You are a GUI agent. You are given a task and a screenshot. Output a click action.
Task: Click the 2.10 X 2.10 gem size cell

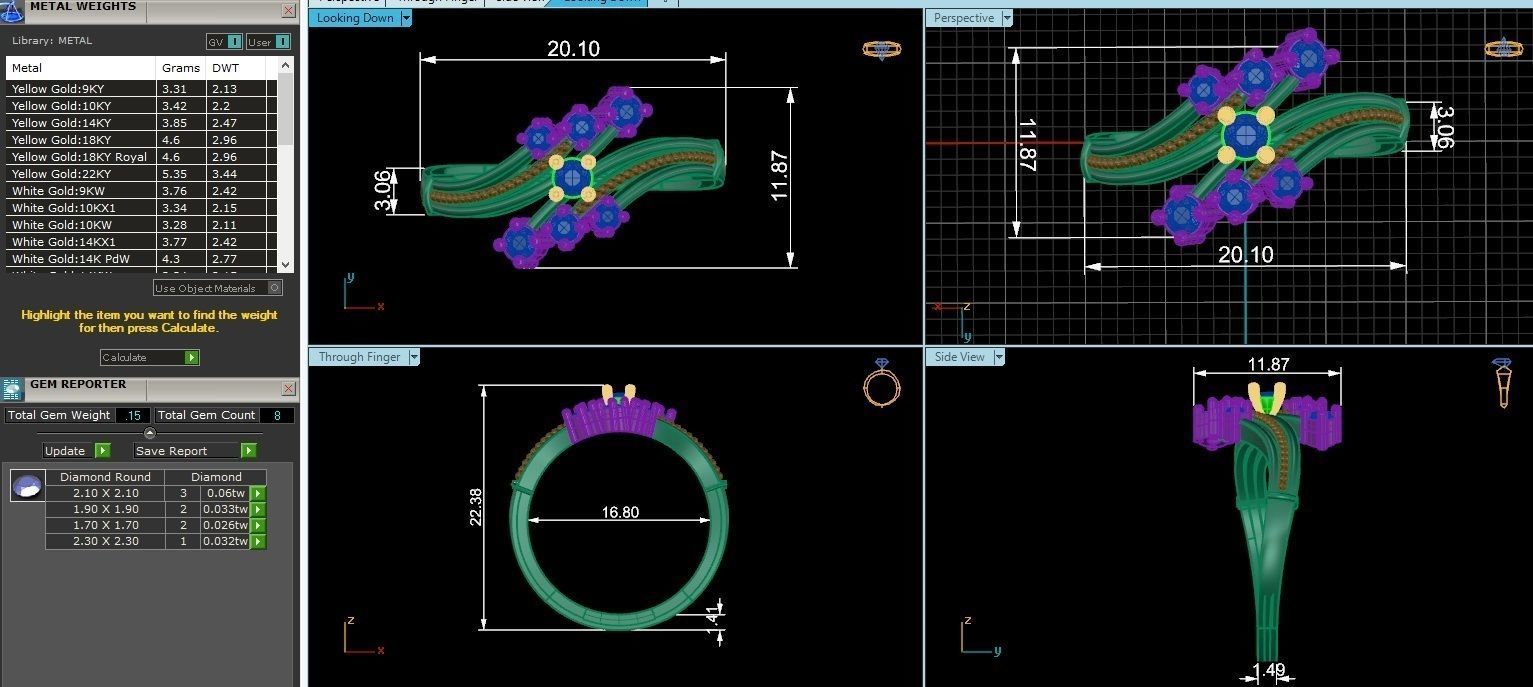[x=105, y=493]
